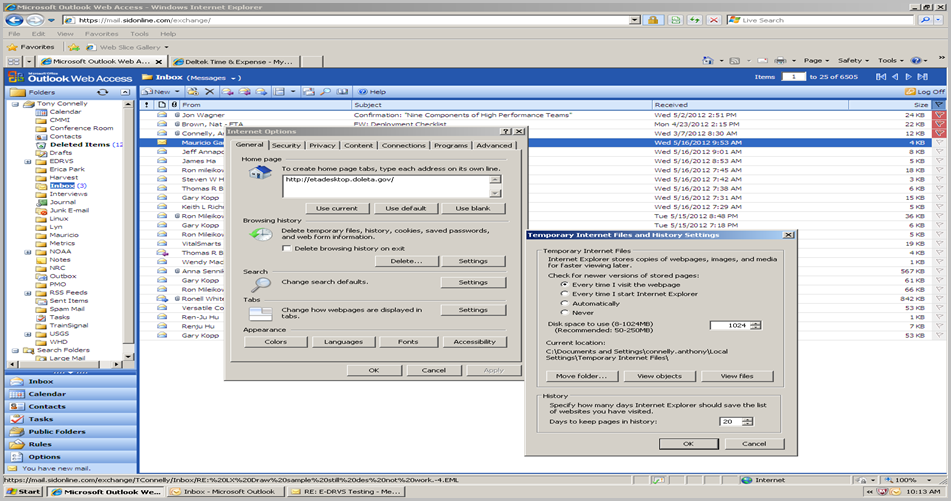Click the View objects button
The height and width of the screenshot is (501, 951).
point(659,376)
